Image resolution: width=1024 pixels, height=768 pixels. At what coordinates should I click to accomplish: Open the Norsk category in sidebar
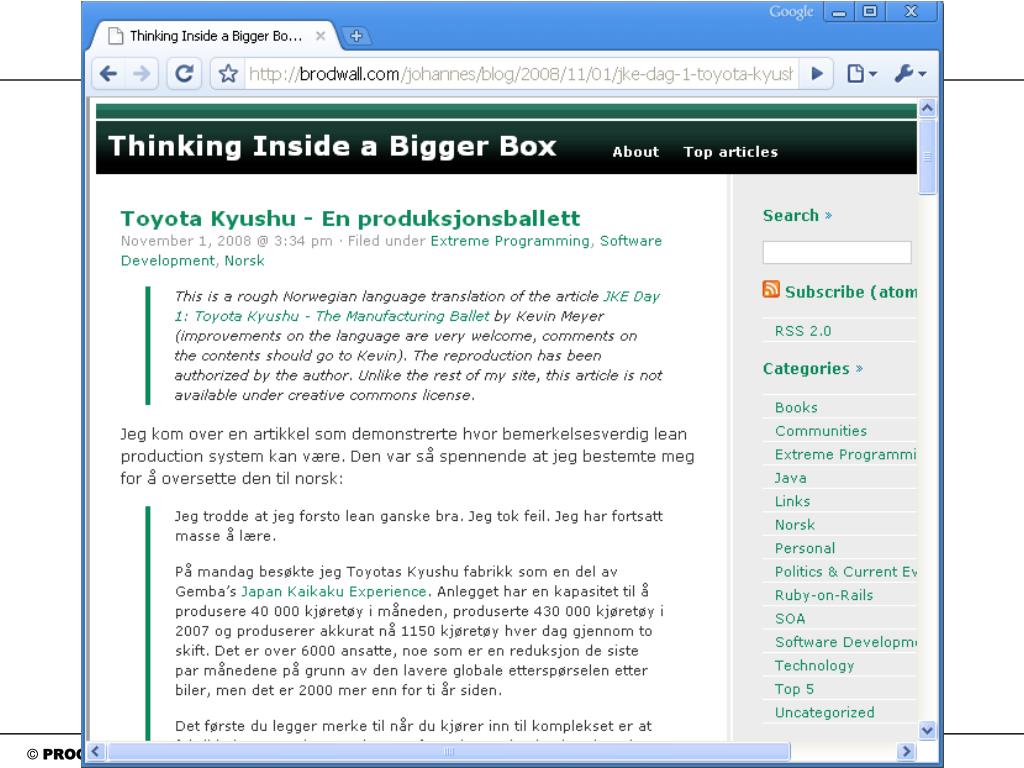[795, 525]
